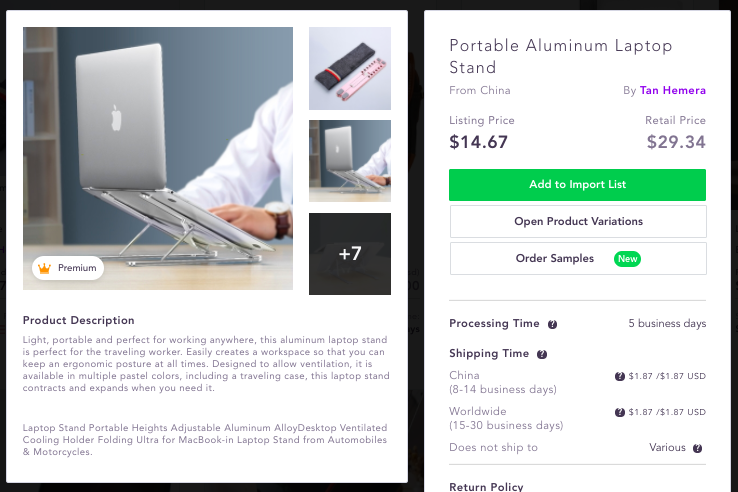Image resolution: width=738 pixels, height=492 pixels.
Task: Add the laptop stand to Import List
Action: coord(578,185)
